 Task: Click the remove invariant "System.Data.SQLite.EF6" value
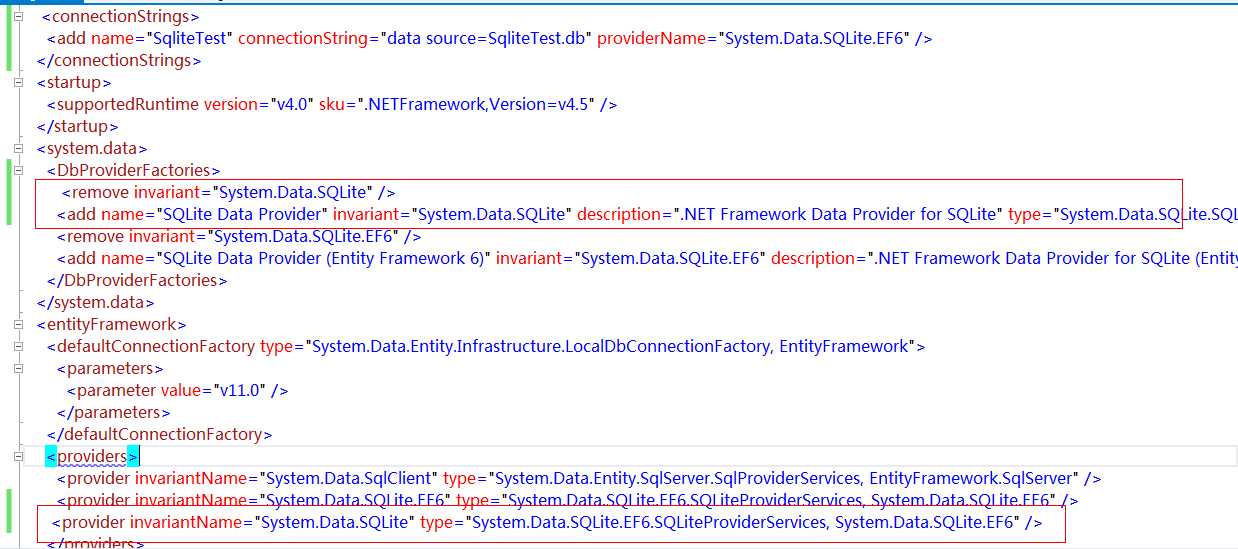coord(306,236)
